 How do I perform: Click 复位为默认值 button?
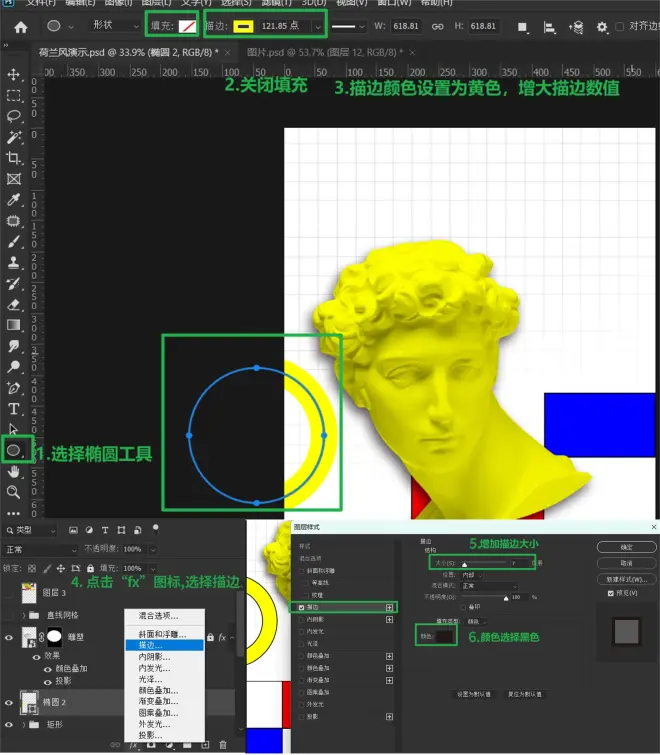(x=525, y=694)
